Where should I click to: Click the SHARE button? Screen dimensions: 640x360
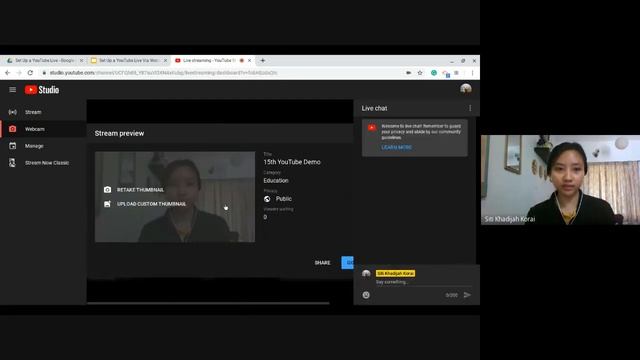(322, 263)
